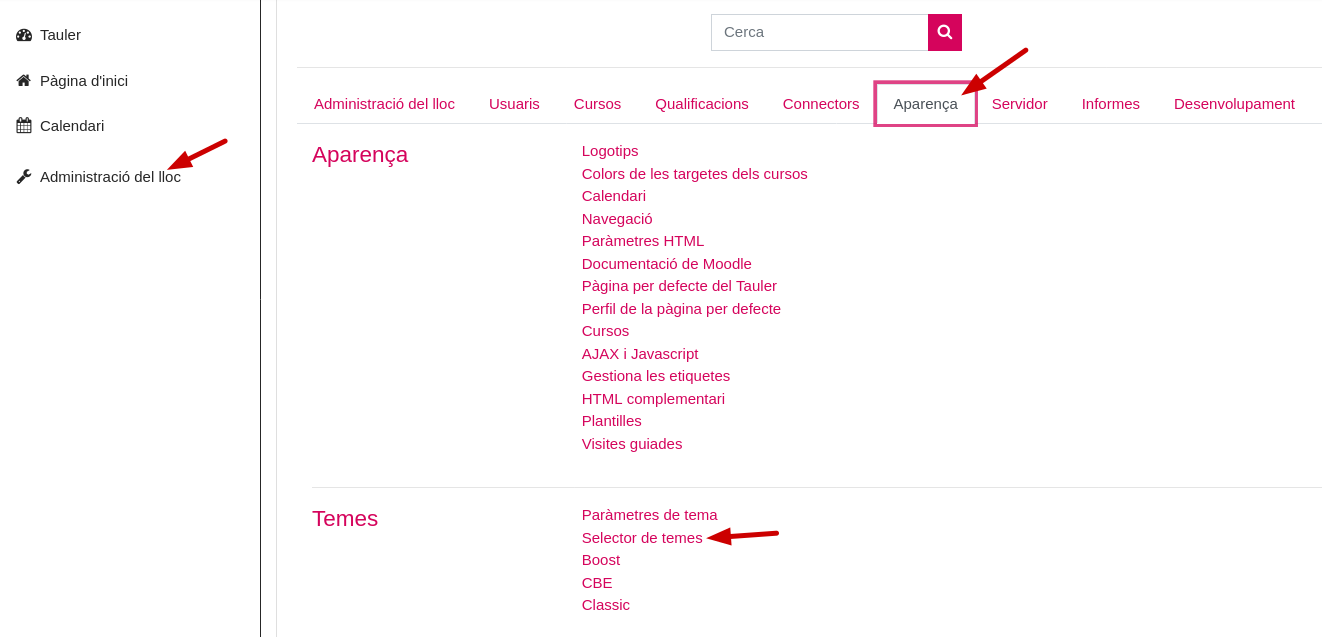Click the magnifier search button
The height and width of the screenshot is (637, 1322).
click(944, 32)
